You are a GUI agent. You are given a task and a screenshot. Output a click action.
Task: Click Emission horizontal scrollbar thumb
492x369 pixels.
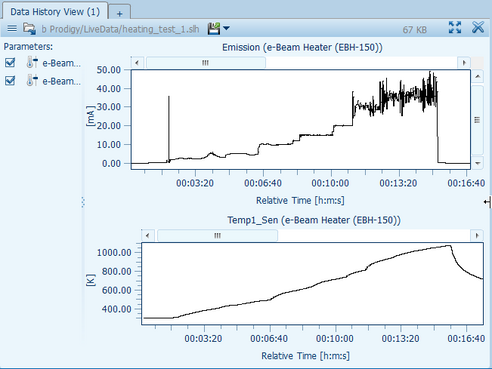pyautogui.click(x=206, y=62)
